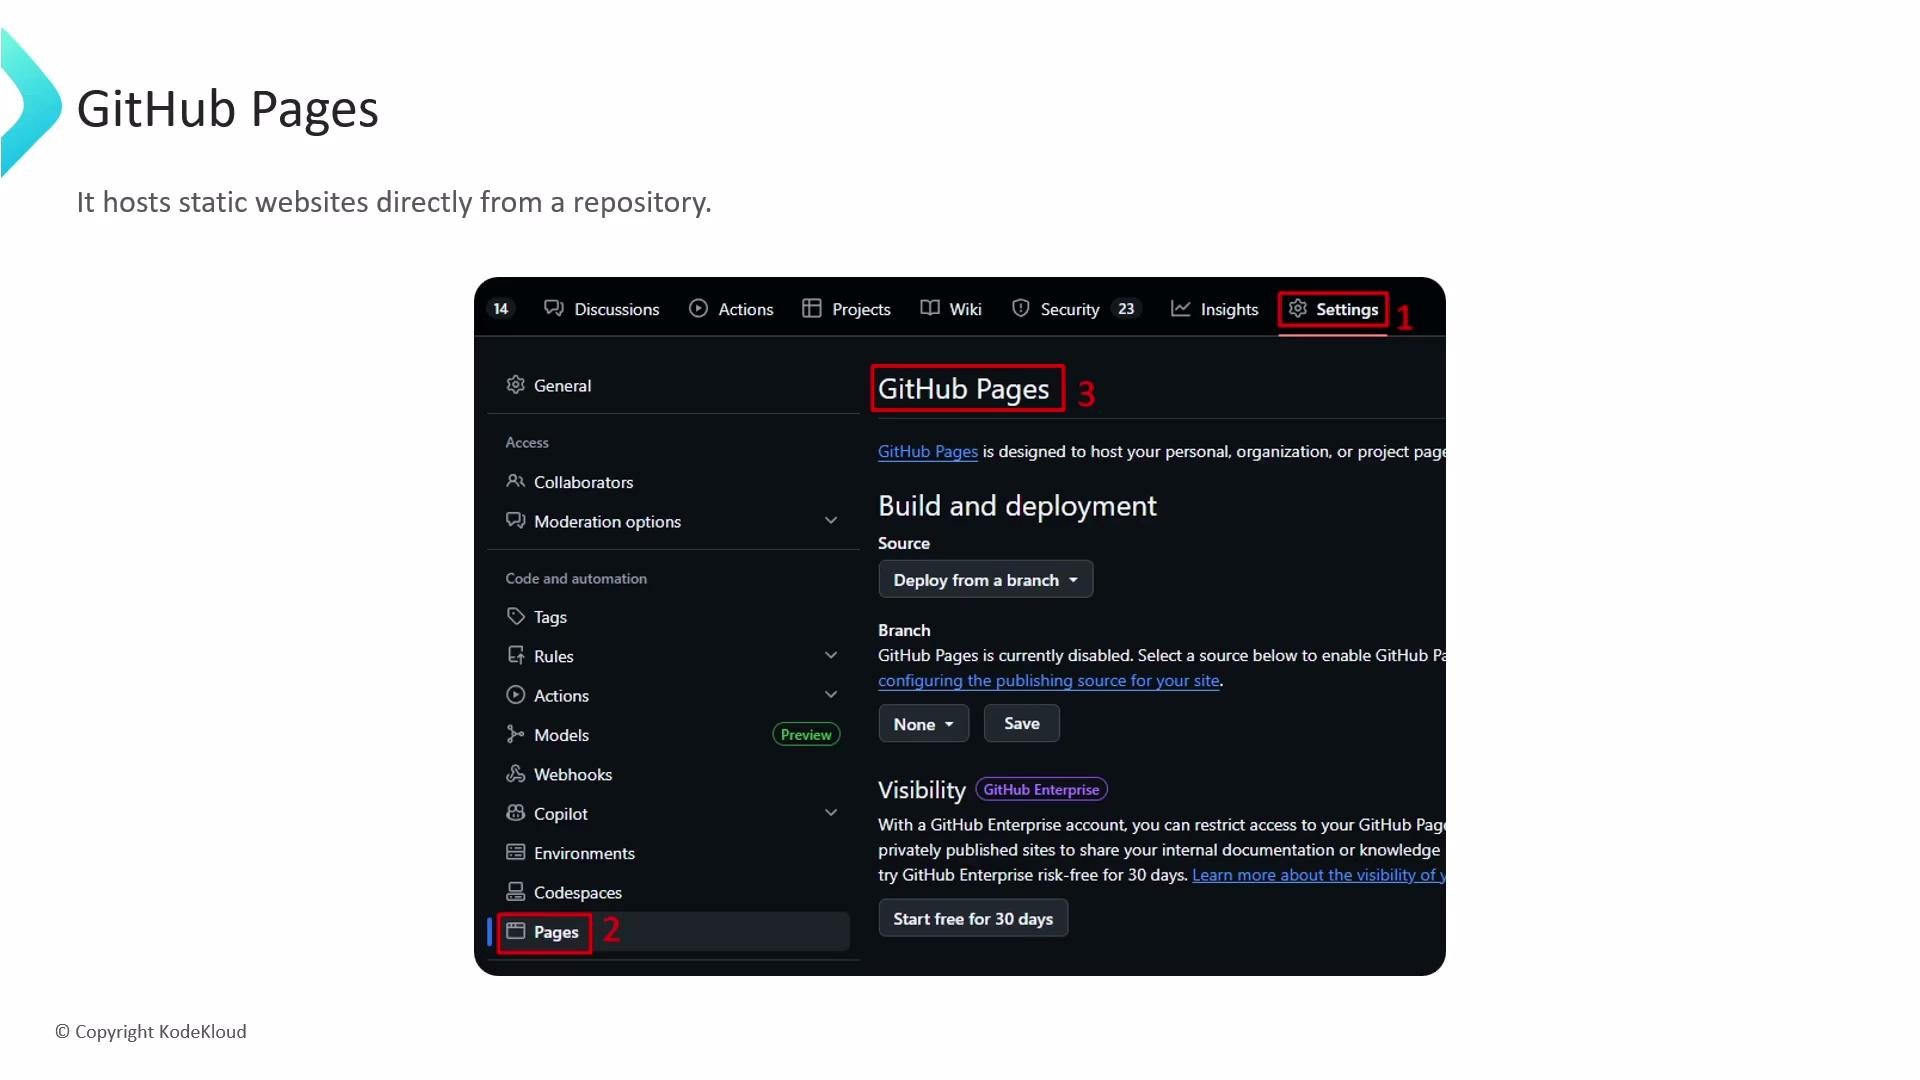Click the sidebar Actions play icon
This screenshot has height=1080, width=1920.
coord(515,694)
